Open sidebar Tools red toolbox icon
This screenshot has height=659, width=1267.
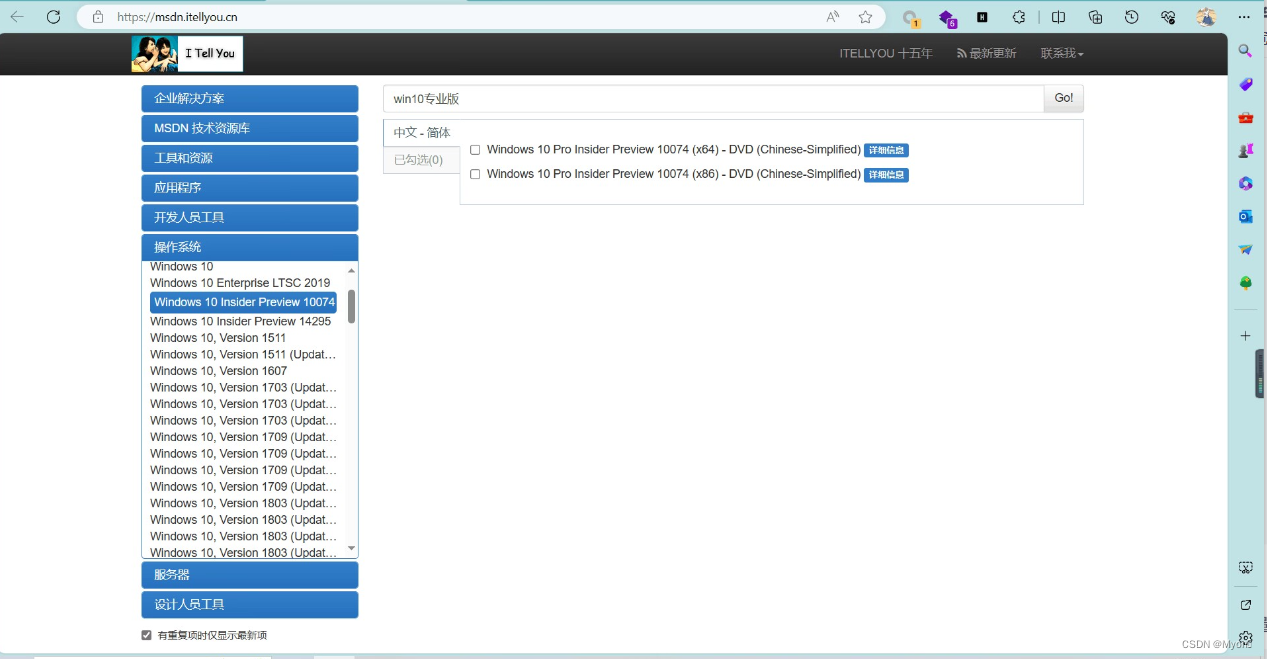[1245, 117]
